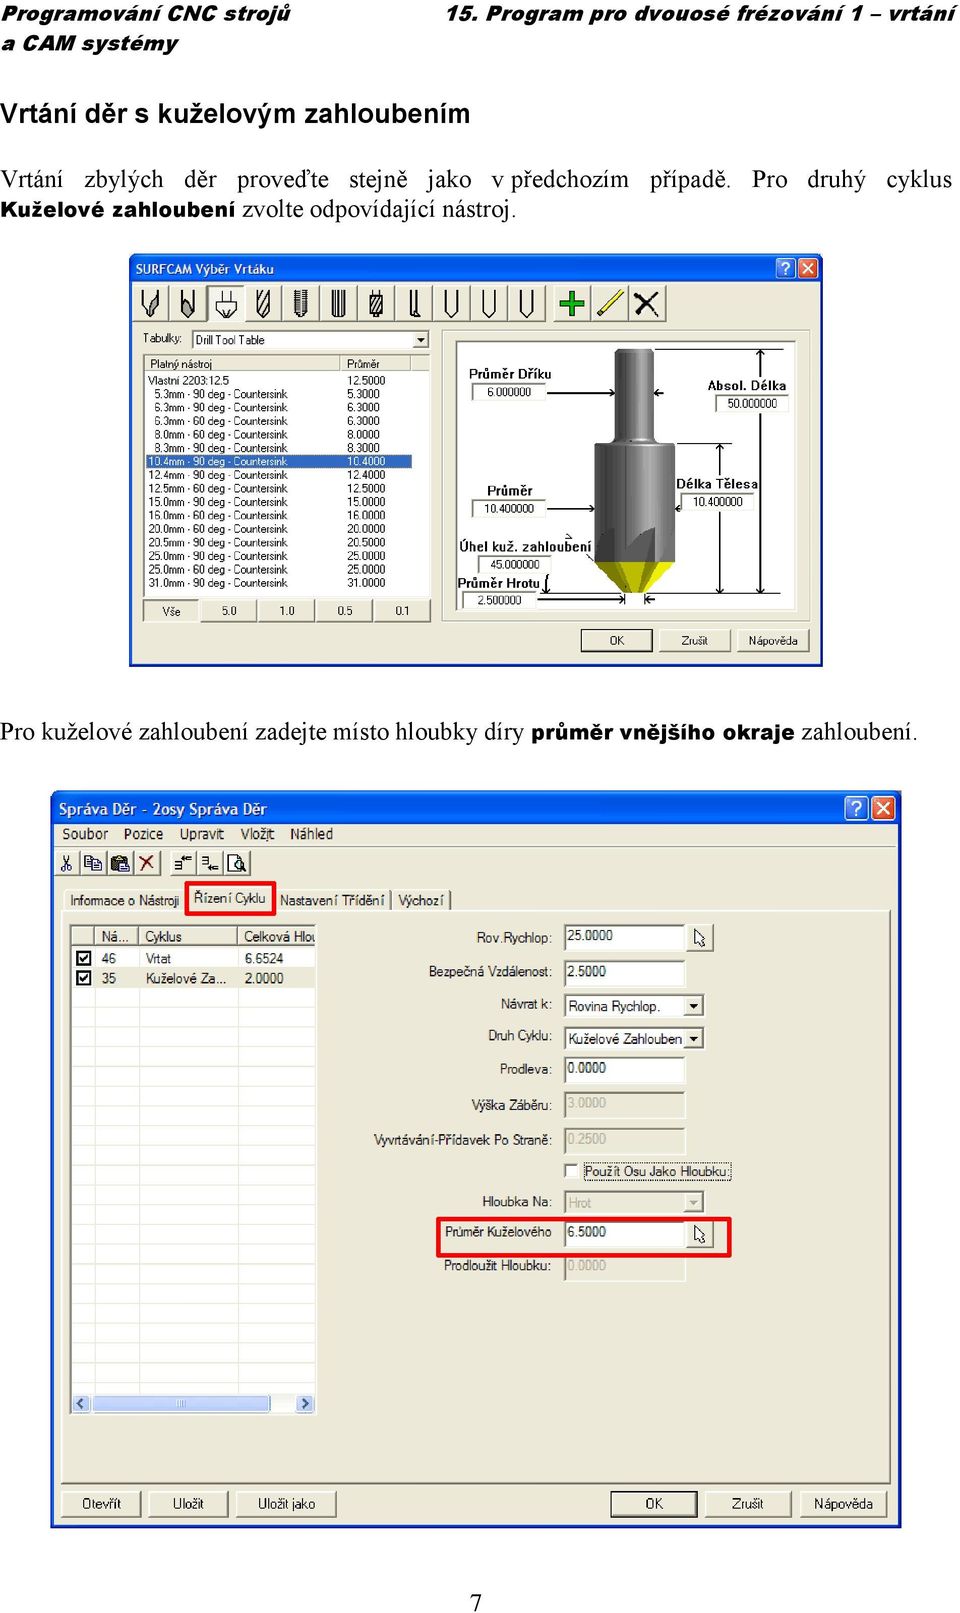960x1613 pixels.
Task: Click pick-cursor button next to Průměr Kuželového field
Action: pos(700,1235)
